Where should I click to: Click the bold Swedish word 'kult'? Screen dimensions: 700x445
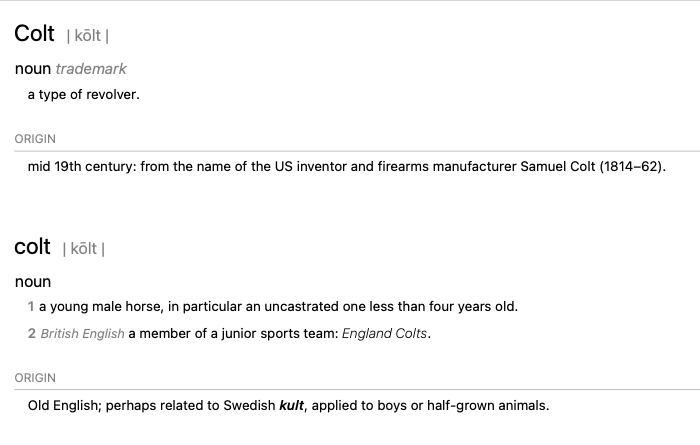(x=292, y=406)
